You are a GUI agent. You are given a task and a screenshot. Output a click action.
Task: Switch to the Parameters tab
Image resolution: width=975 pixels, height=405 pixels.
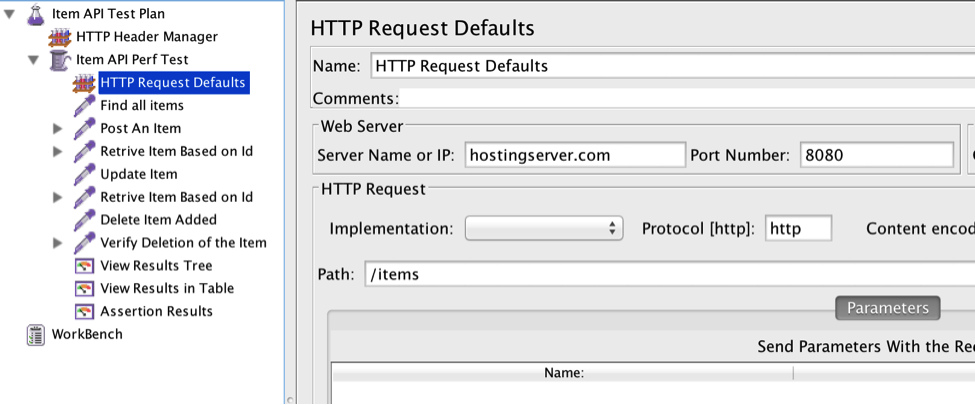pos(887,308)
